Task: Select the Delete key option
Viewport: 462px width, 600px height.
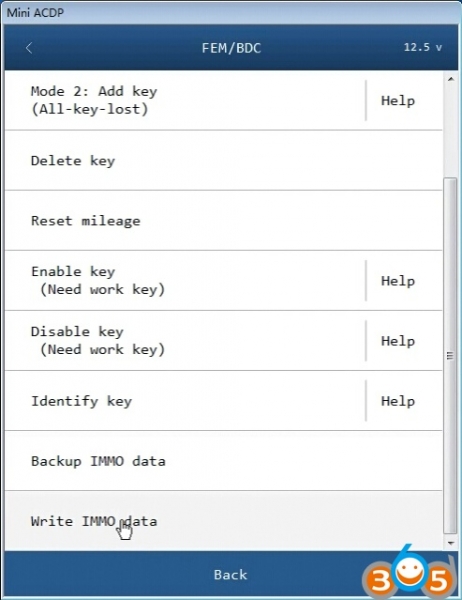Action: coord(224,161)
